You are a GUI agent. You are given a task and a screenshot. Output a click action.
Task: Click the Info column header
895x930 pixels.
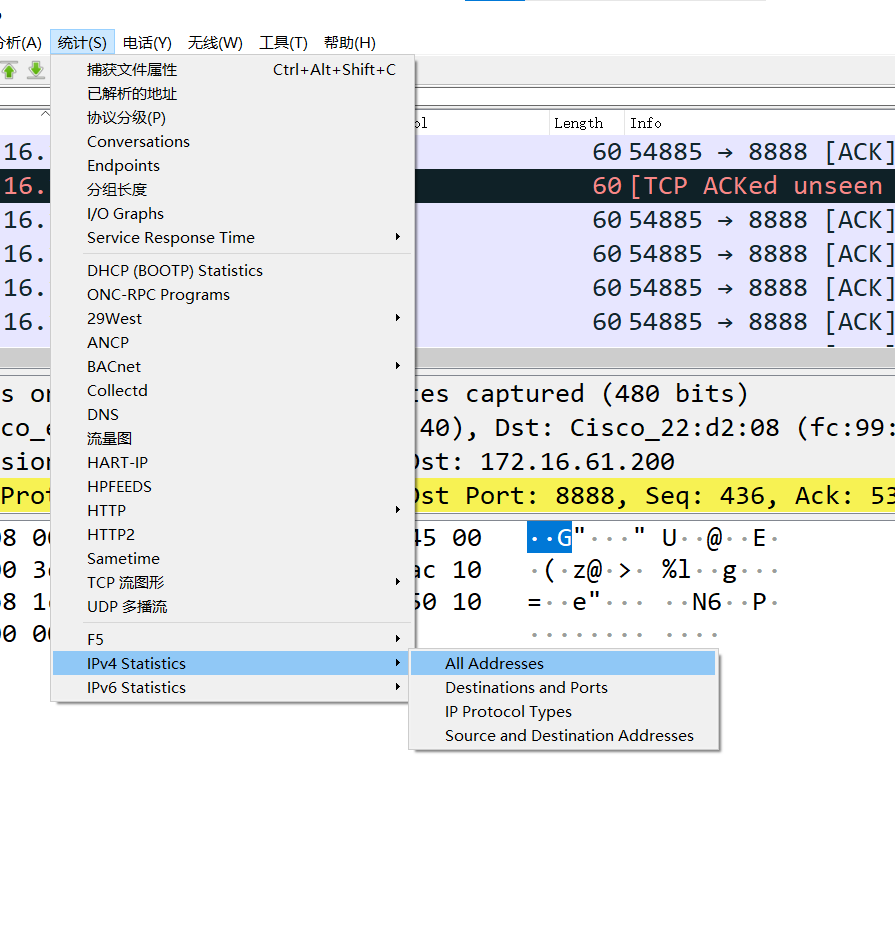[646, 123]
